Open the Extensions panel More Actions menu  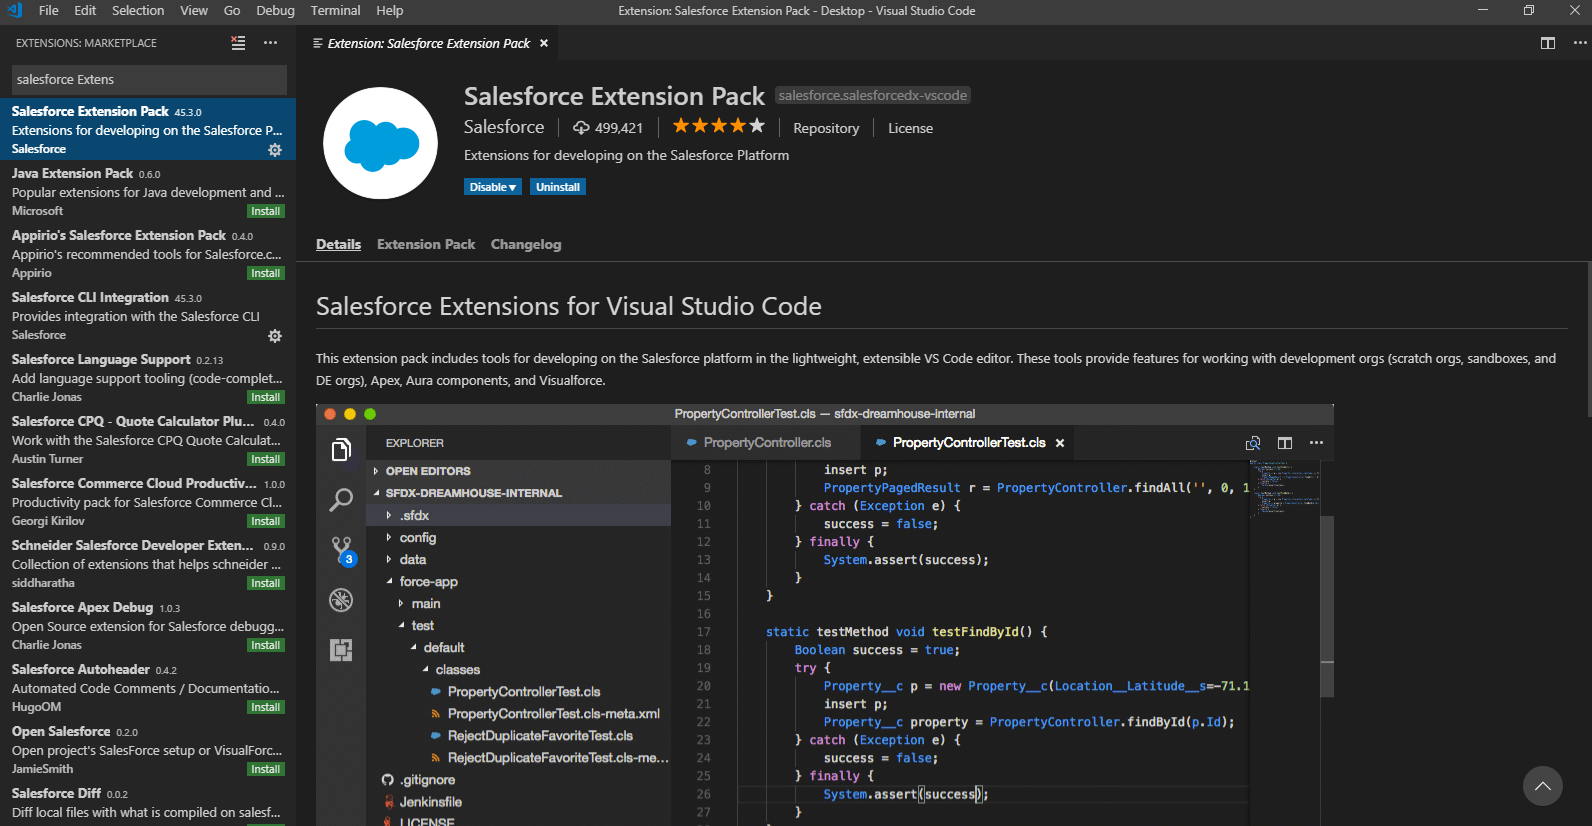point(270,43)
